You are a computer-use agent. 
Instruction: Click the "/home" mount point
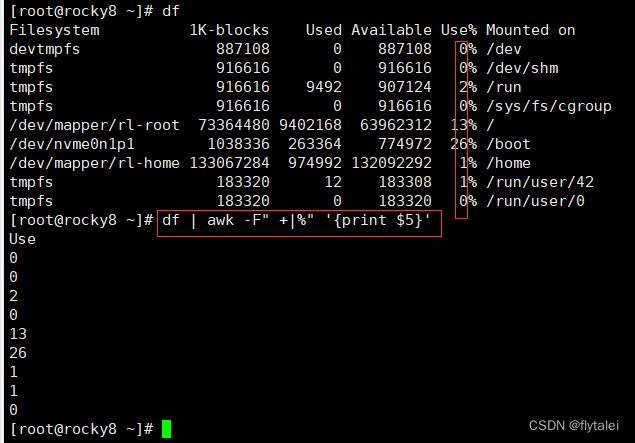pyautogui.click(x=508, y=163)
